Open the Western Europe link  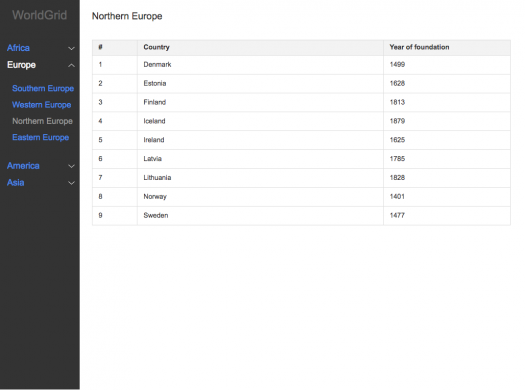coord(42,105)
